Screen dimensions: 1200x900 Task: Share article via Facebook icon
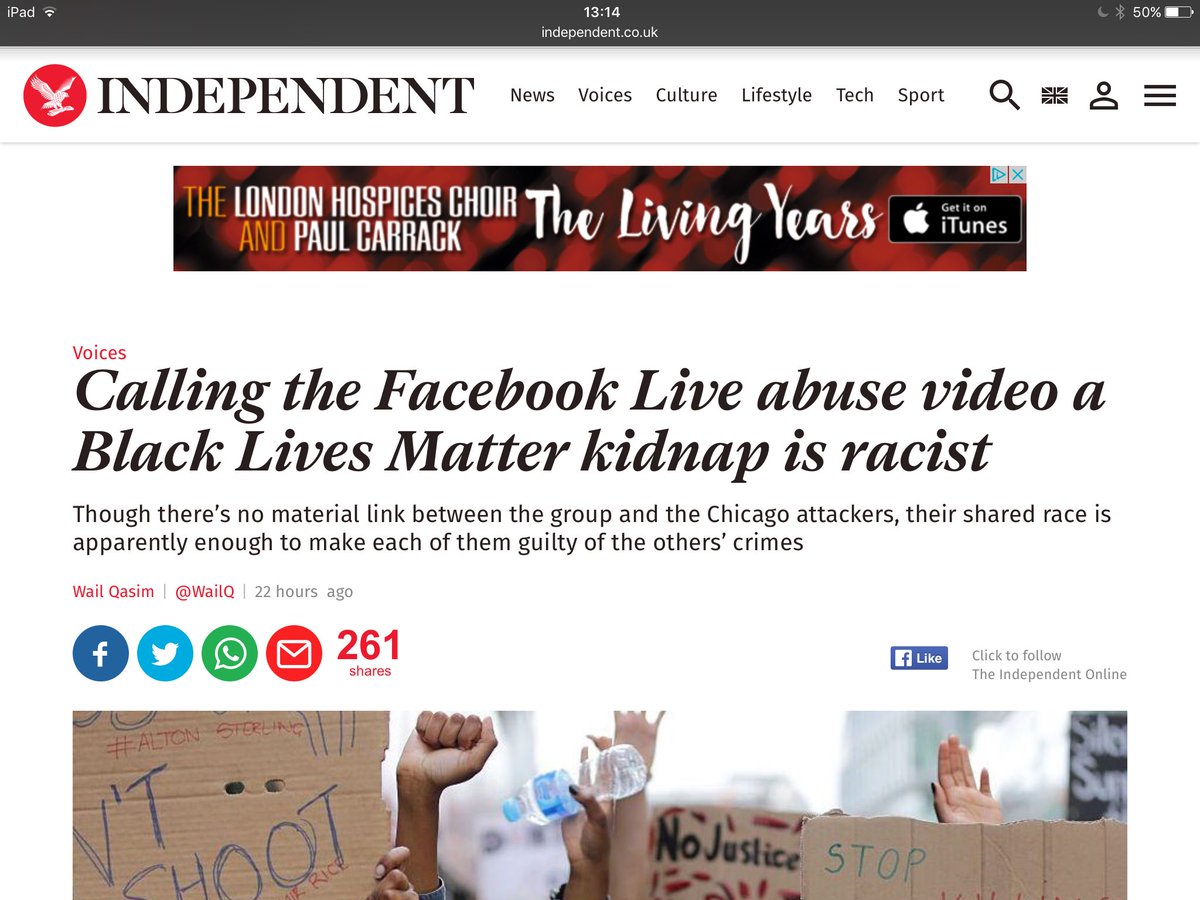click(x=101, y=654)
